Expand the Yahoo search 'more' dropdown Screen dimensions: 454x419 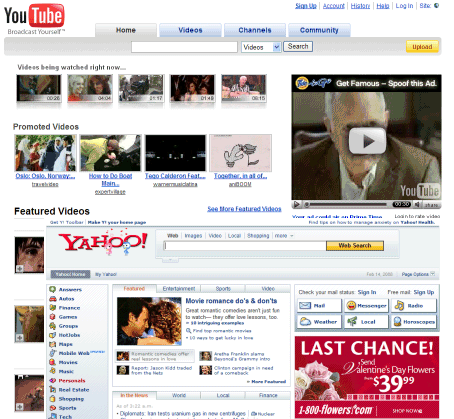click(x=284, y=236)
